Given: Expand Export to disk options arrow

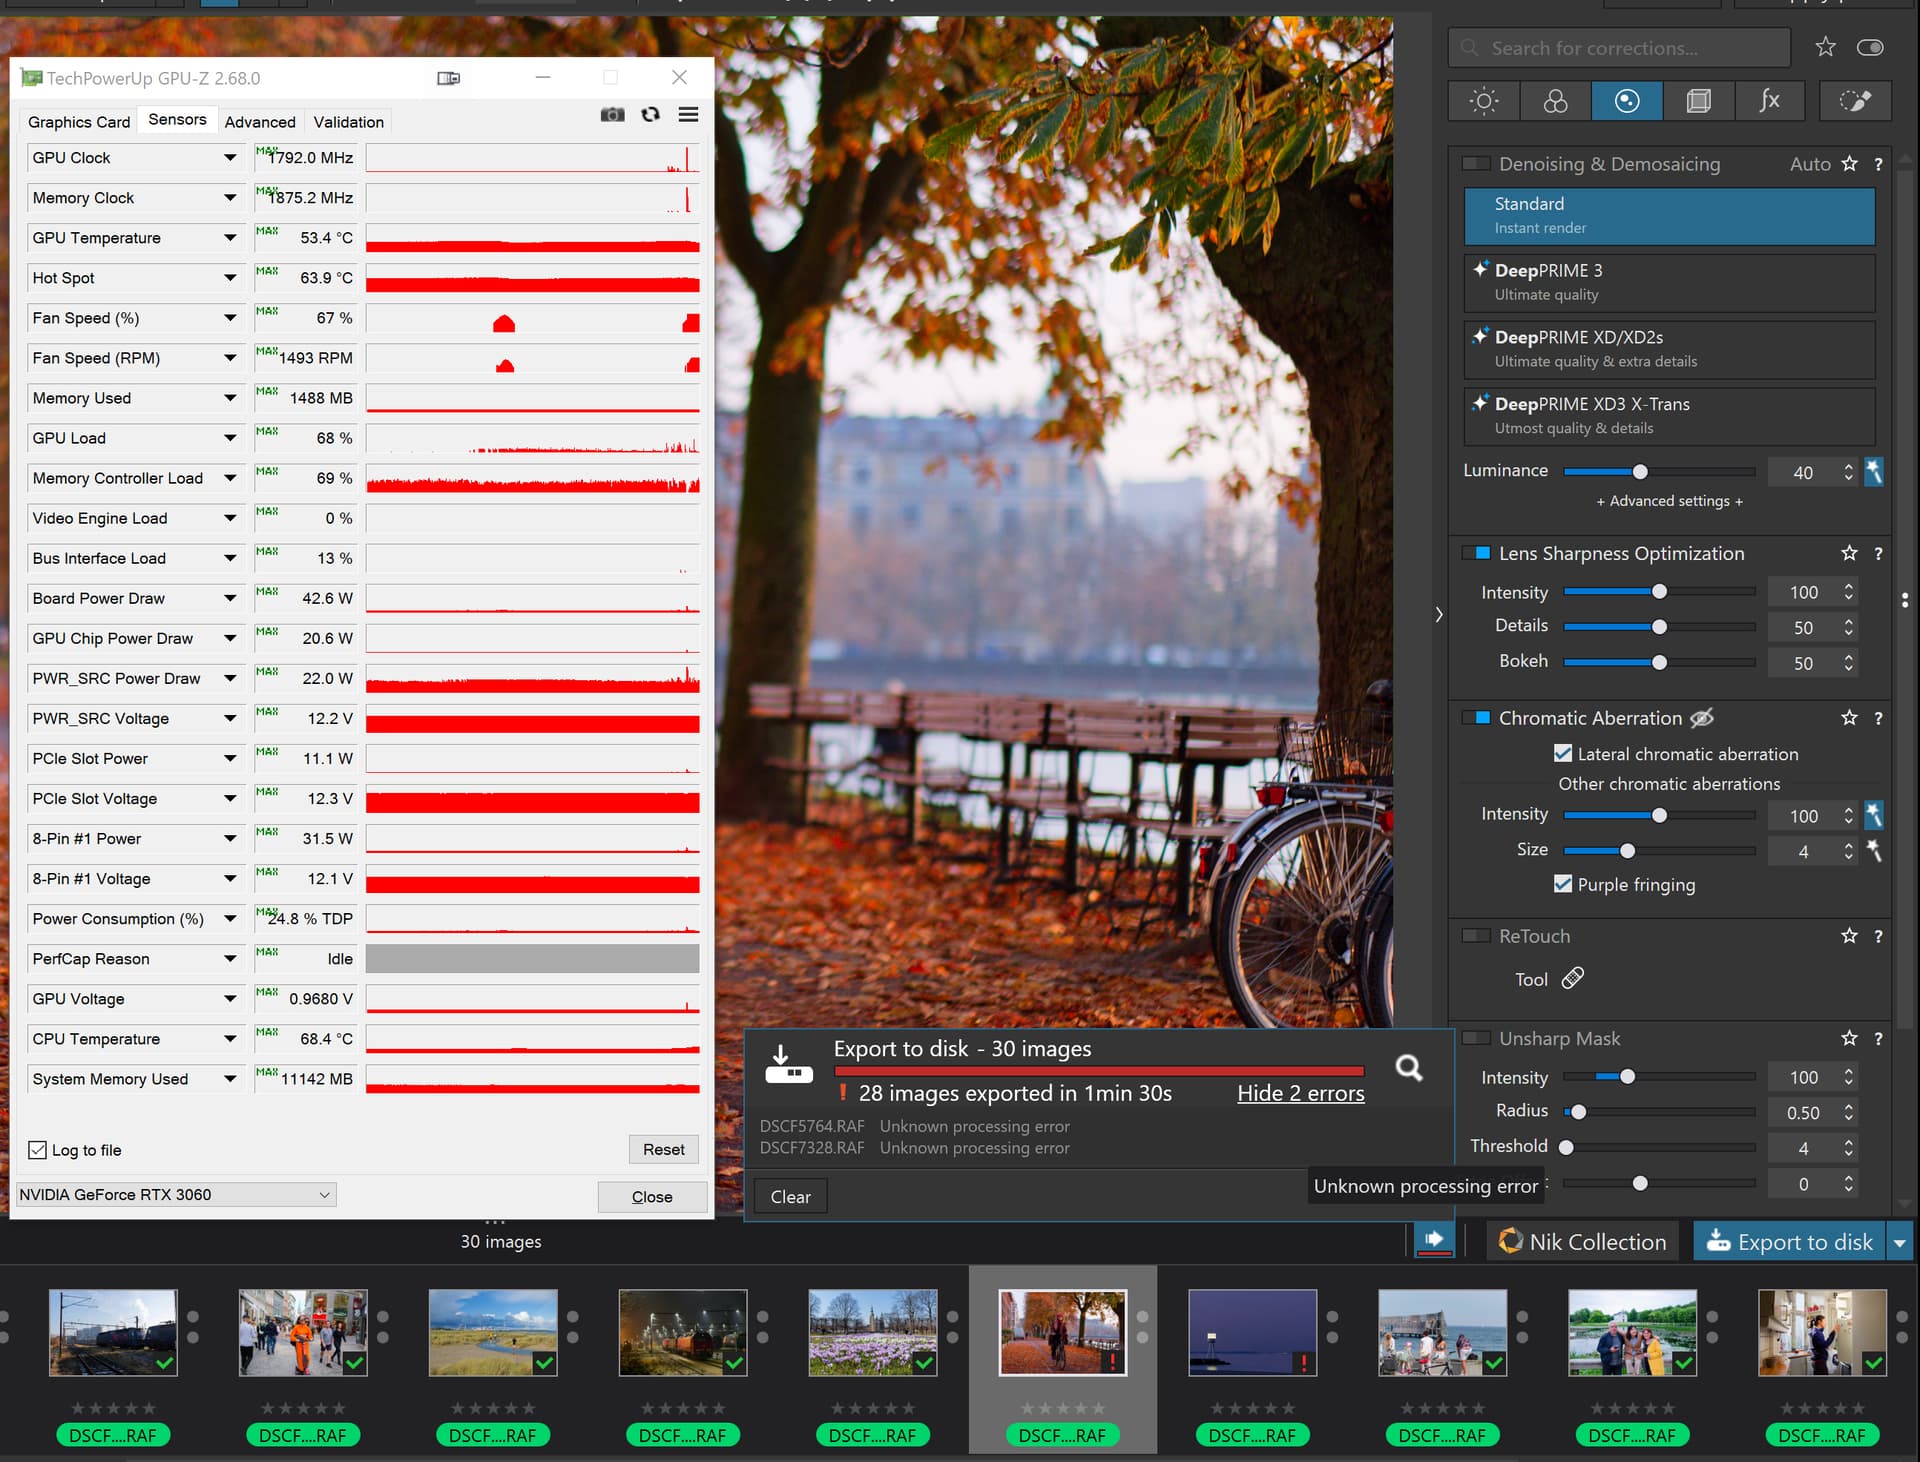Looking at the screenshot, I should pos(1899,1242).
